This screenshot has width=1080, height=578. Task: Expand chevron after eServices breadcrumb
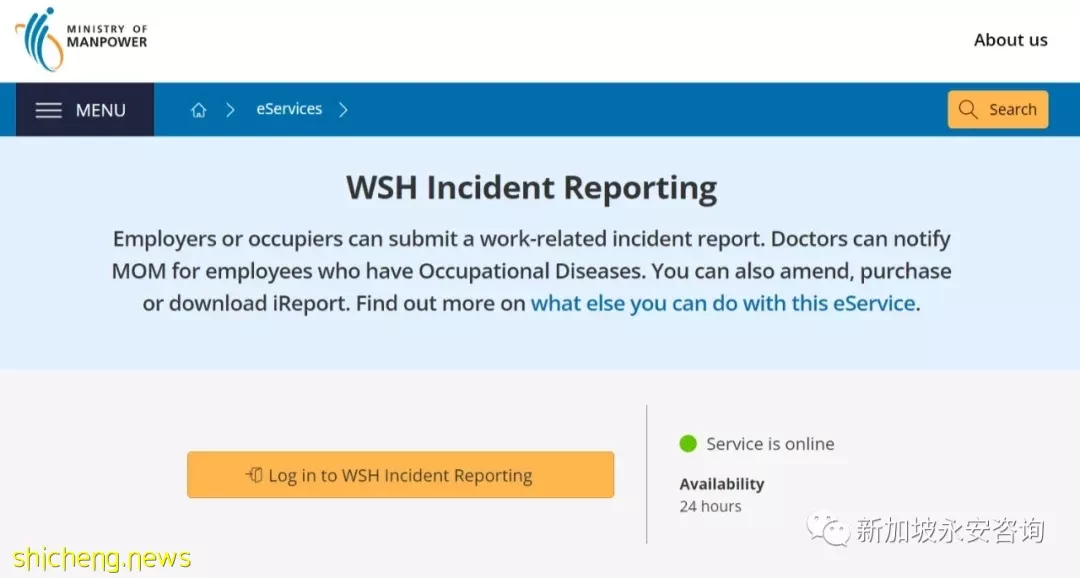coord(343,110)
